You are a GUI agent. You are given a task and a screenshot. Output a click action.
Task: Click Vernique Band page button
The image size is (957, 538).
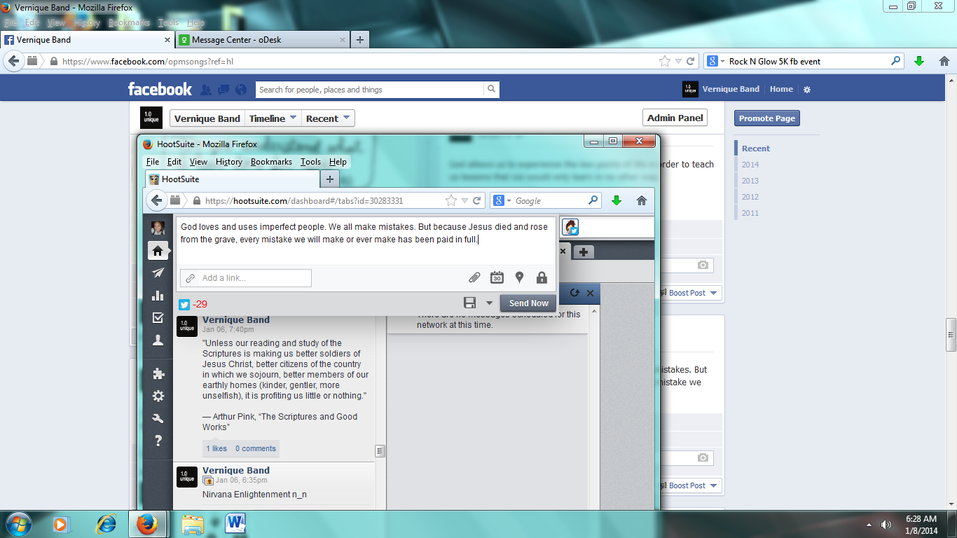pos(207,118)
